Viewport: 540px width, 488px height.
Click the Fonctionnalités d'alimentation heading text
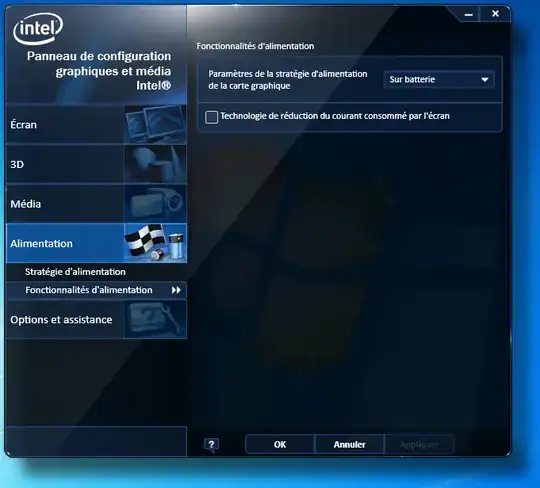(x=255, y=46)
